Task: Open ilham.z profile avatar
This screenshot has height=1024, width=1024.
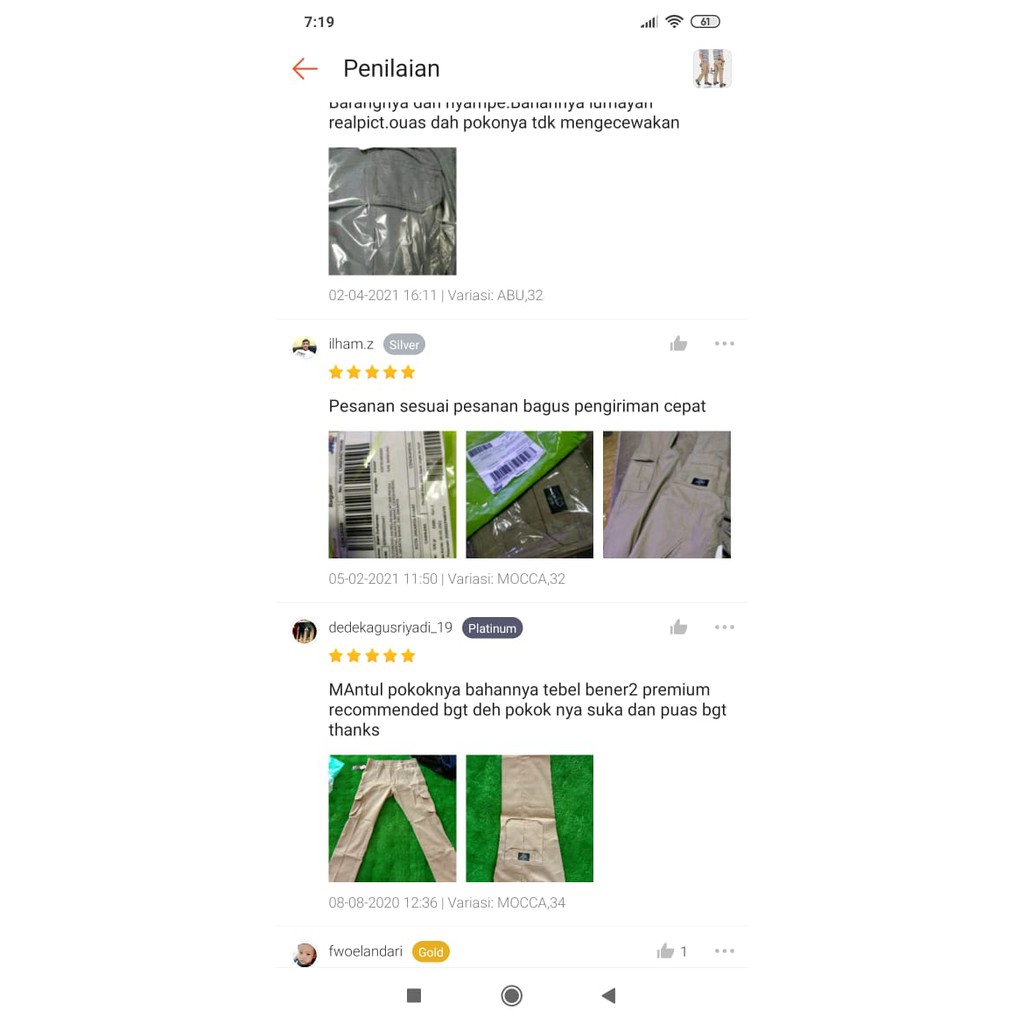Action: [x=304, y=347]
